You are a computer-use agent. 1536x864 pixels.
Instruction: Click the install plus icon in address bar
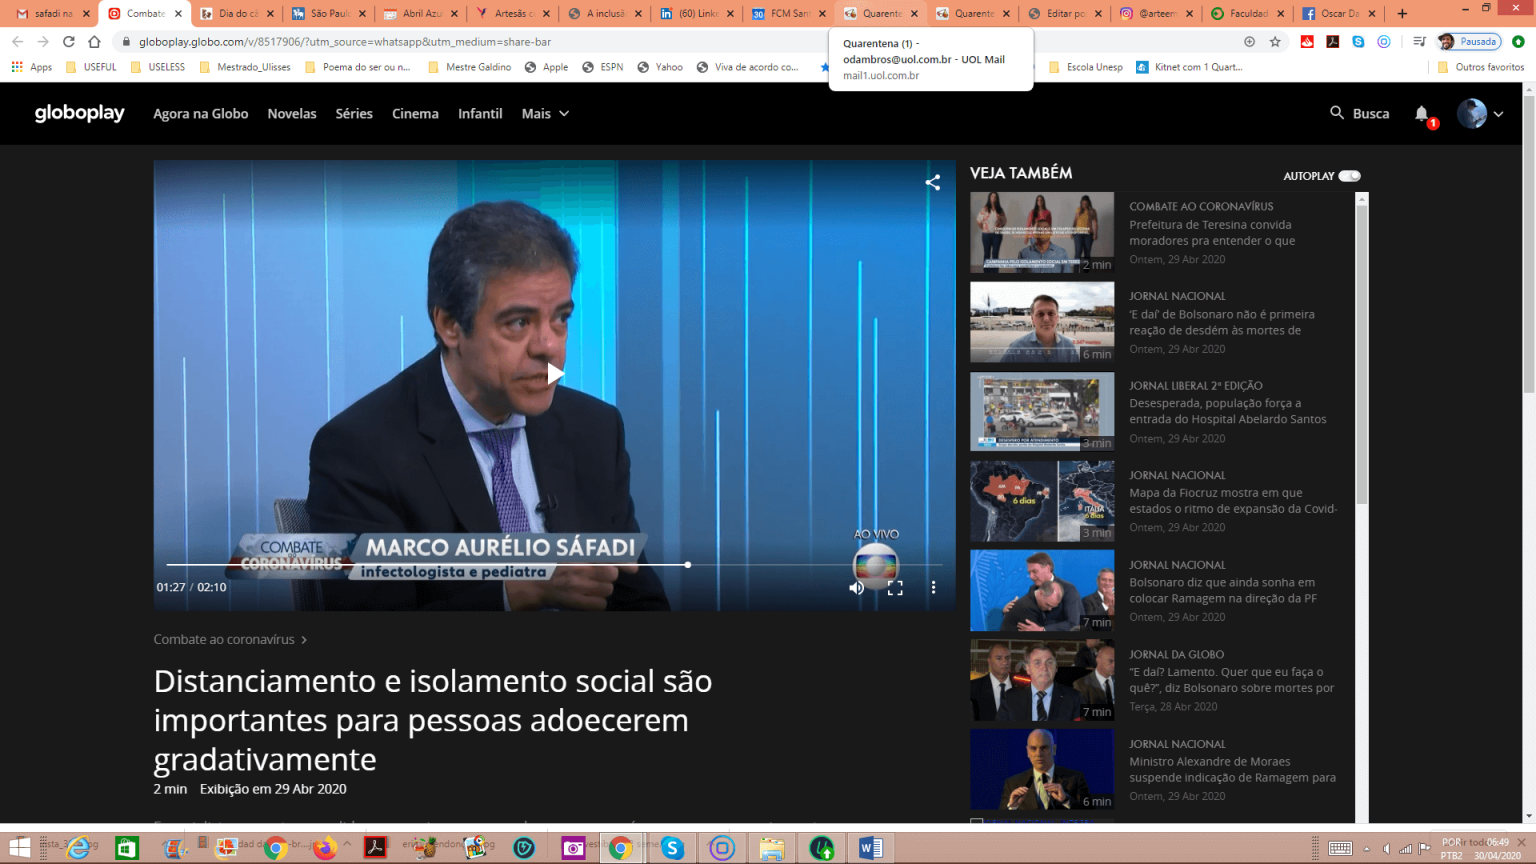1249,42
